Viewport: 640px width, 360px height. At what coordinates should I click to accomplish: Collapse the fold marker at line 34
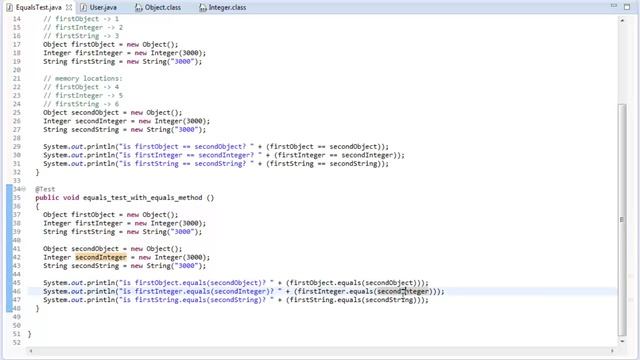coord(24,189)
